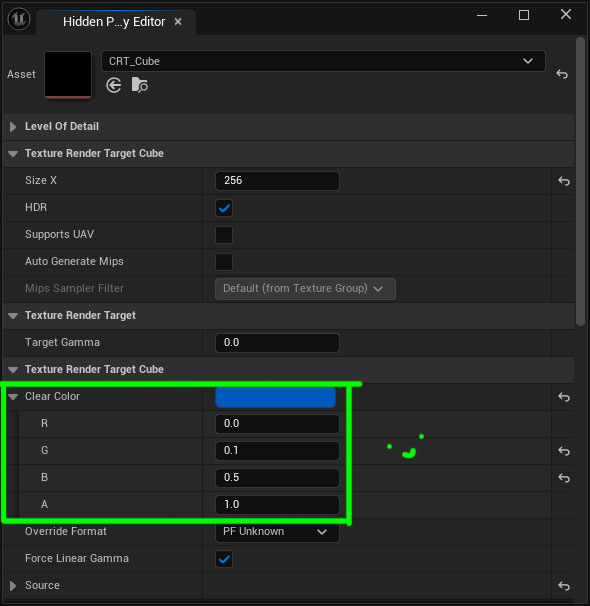Reset the Asset property to default
590x606 pixels.
tap(562, 74)
